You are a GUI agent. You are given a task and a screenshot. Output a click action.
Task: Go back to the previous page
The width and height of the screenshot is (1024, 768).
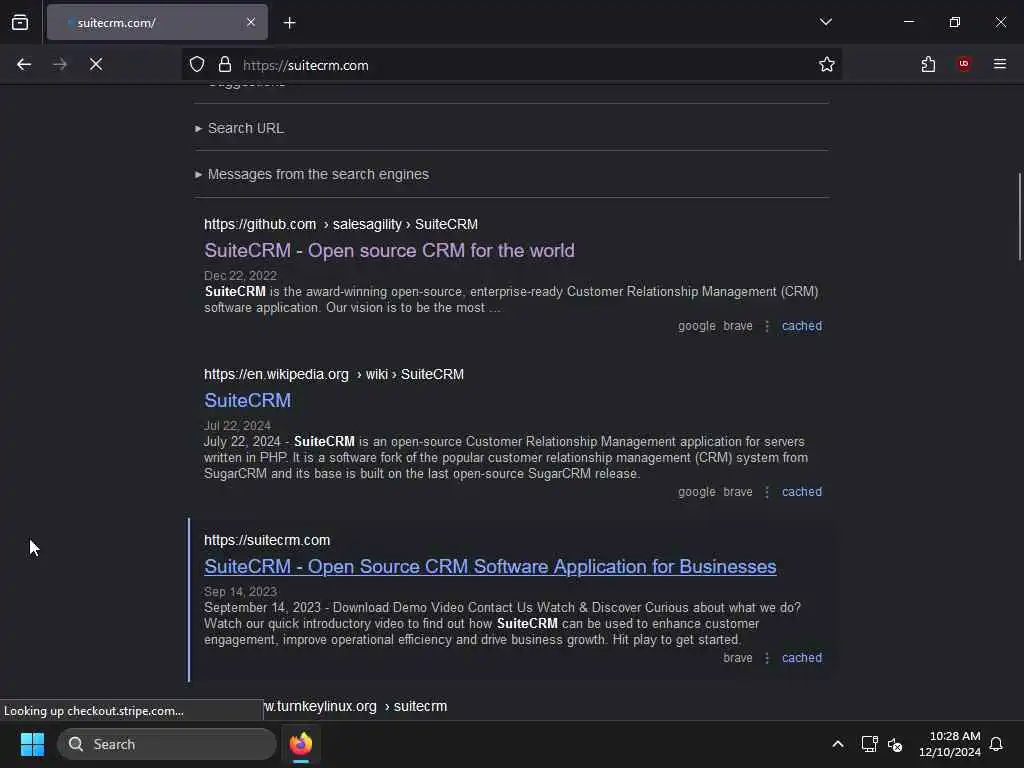coord(24,64)
